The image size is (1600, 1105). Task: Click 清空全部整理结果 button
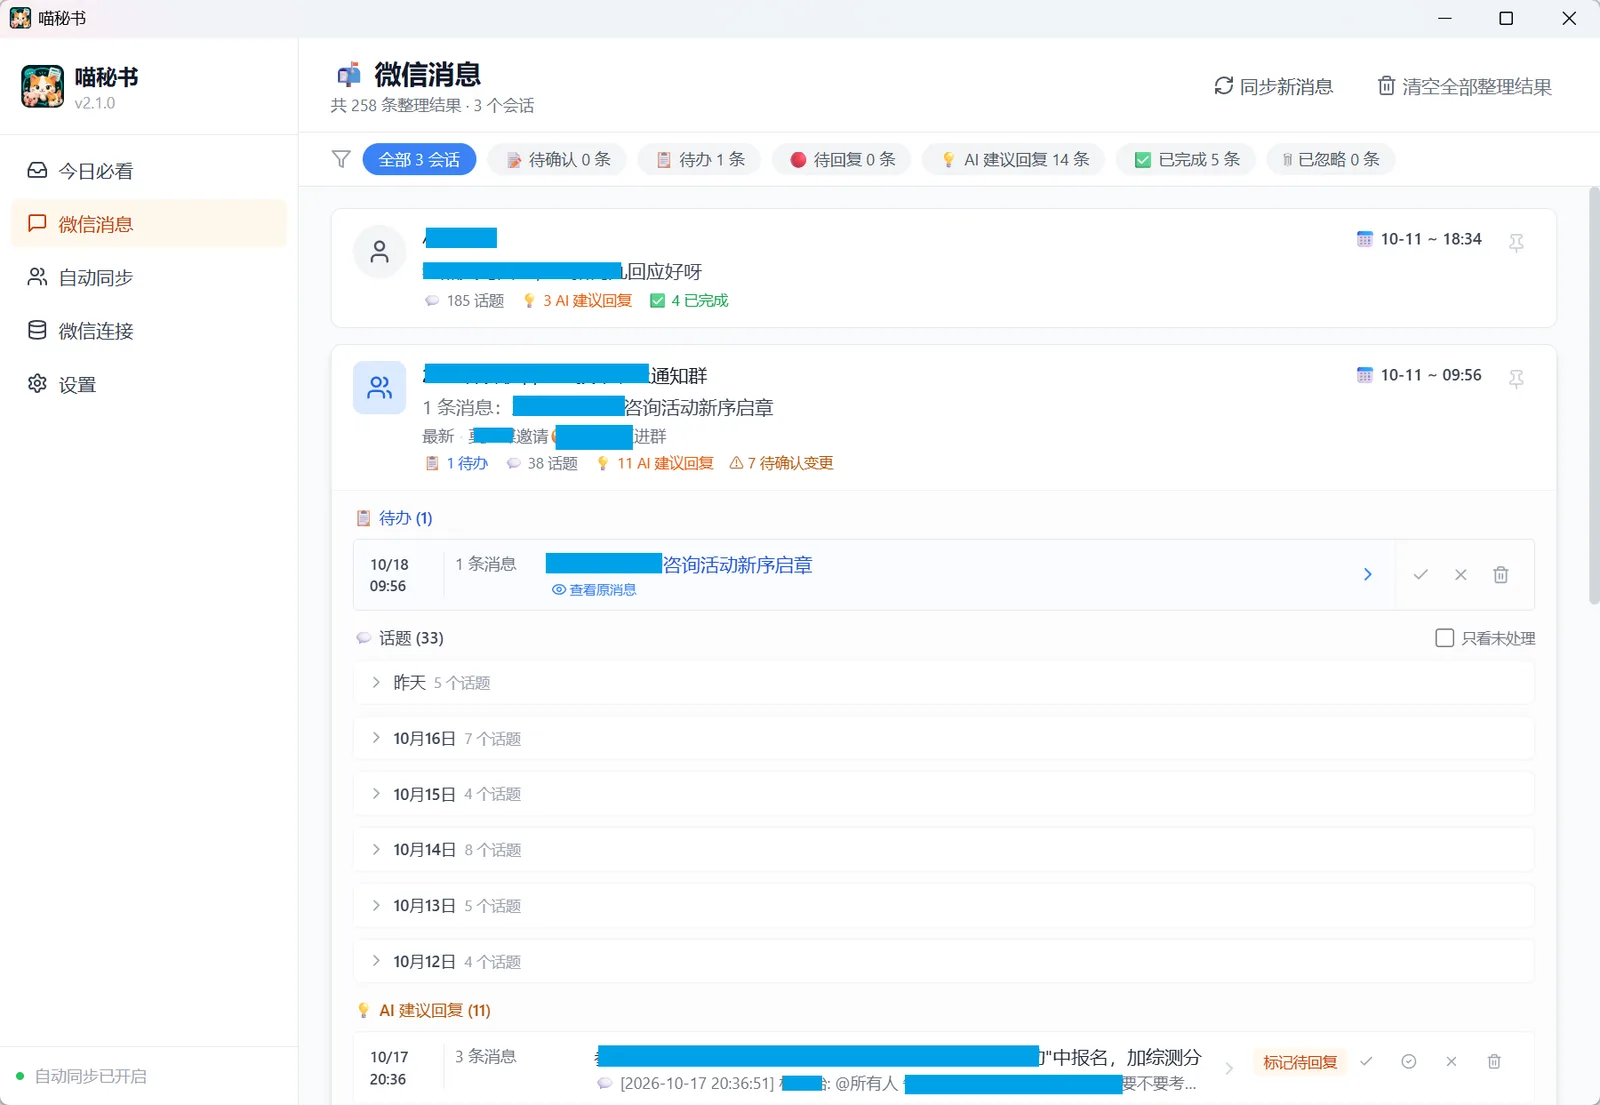point(1464,87)
